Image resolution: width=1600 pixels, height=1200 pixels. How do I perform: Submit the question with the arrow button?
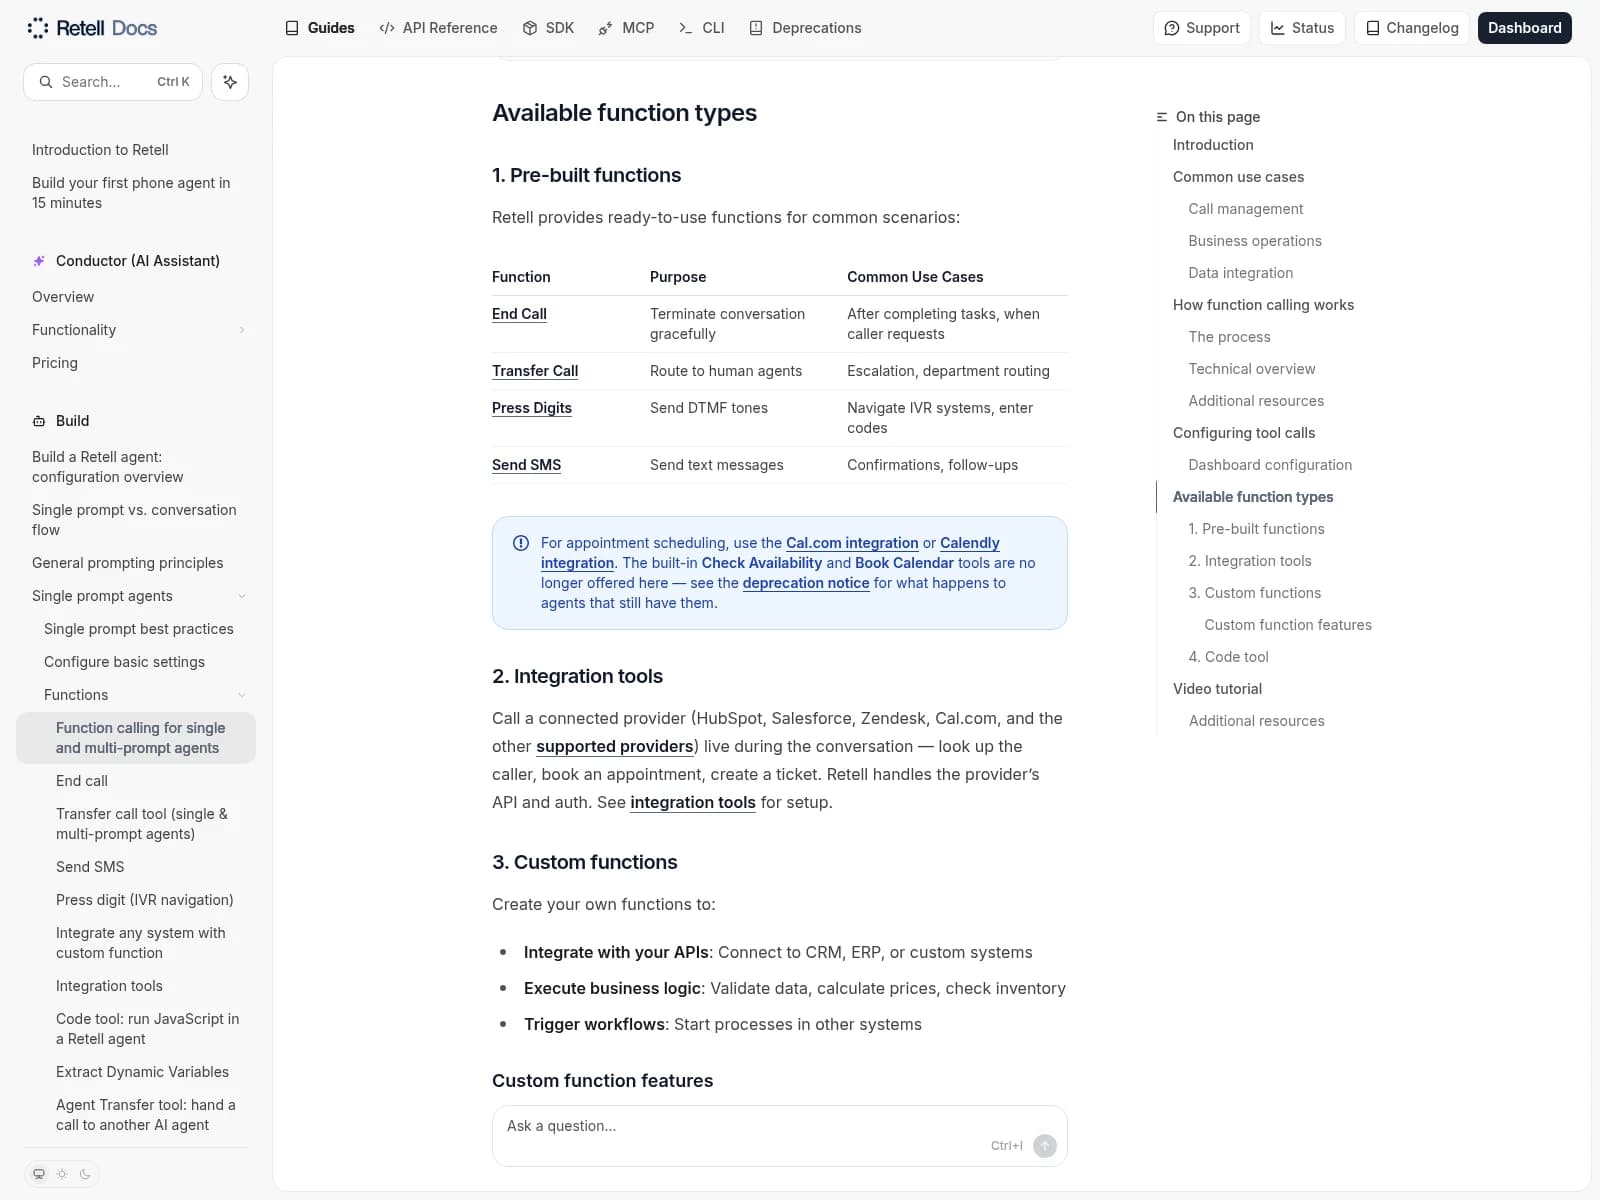click(1045, 1146)
